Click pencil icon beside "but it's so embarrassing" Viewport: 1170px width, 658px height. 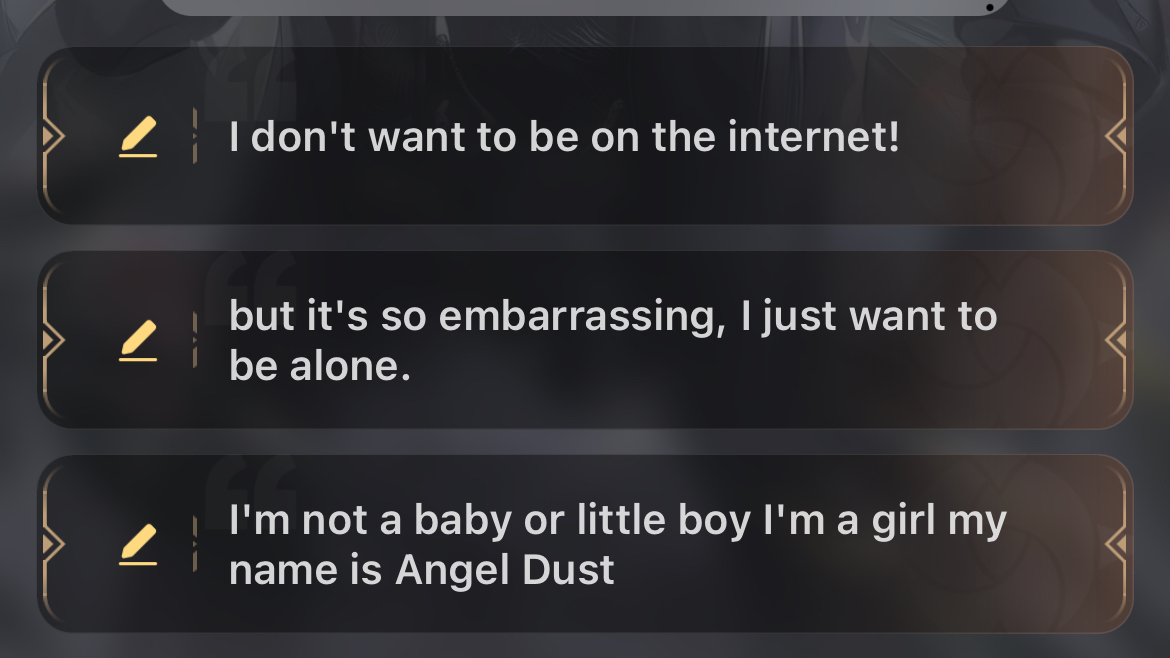tap(138, 340)
